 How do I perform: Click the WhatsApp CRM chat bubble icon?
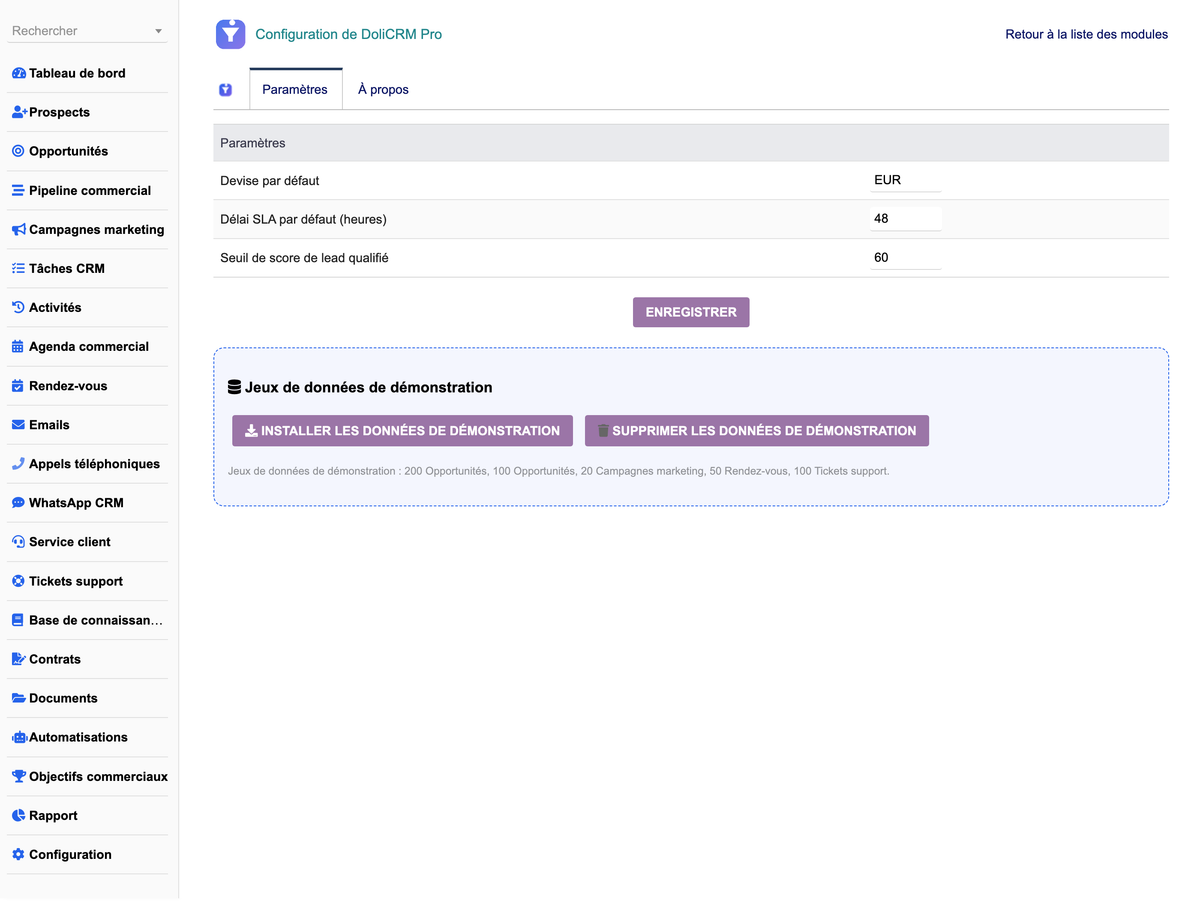pos(18,503)
